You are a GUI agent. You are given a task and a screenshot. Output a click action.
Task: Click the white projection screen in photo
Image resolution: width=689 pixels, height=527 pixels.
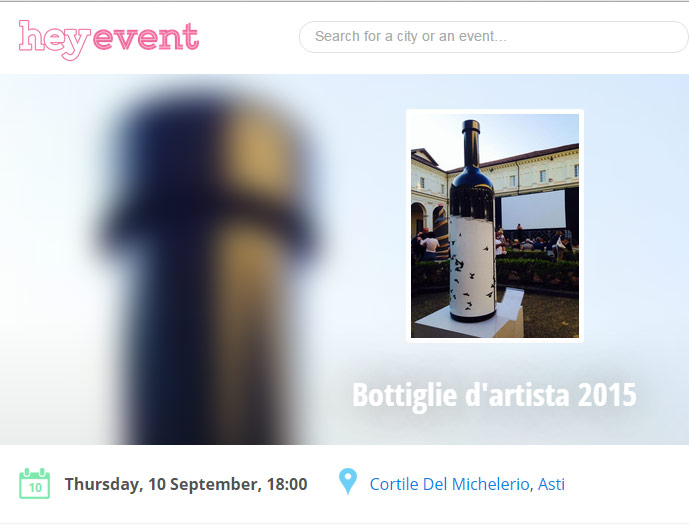(533, 210)
